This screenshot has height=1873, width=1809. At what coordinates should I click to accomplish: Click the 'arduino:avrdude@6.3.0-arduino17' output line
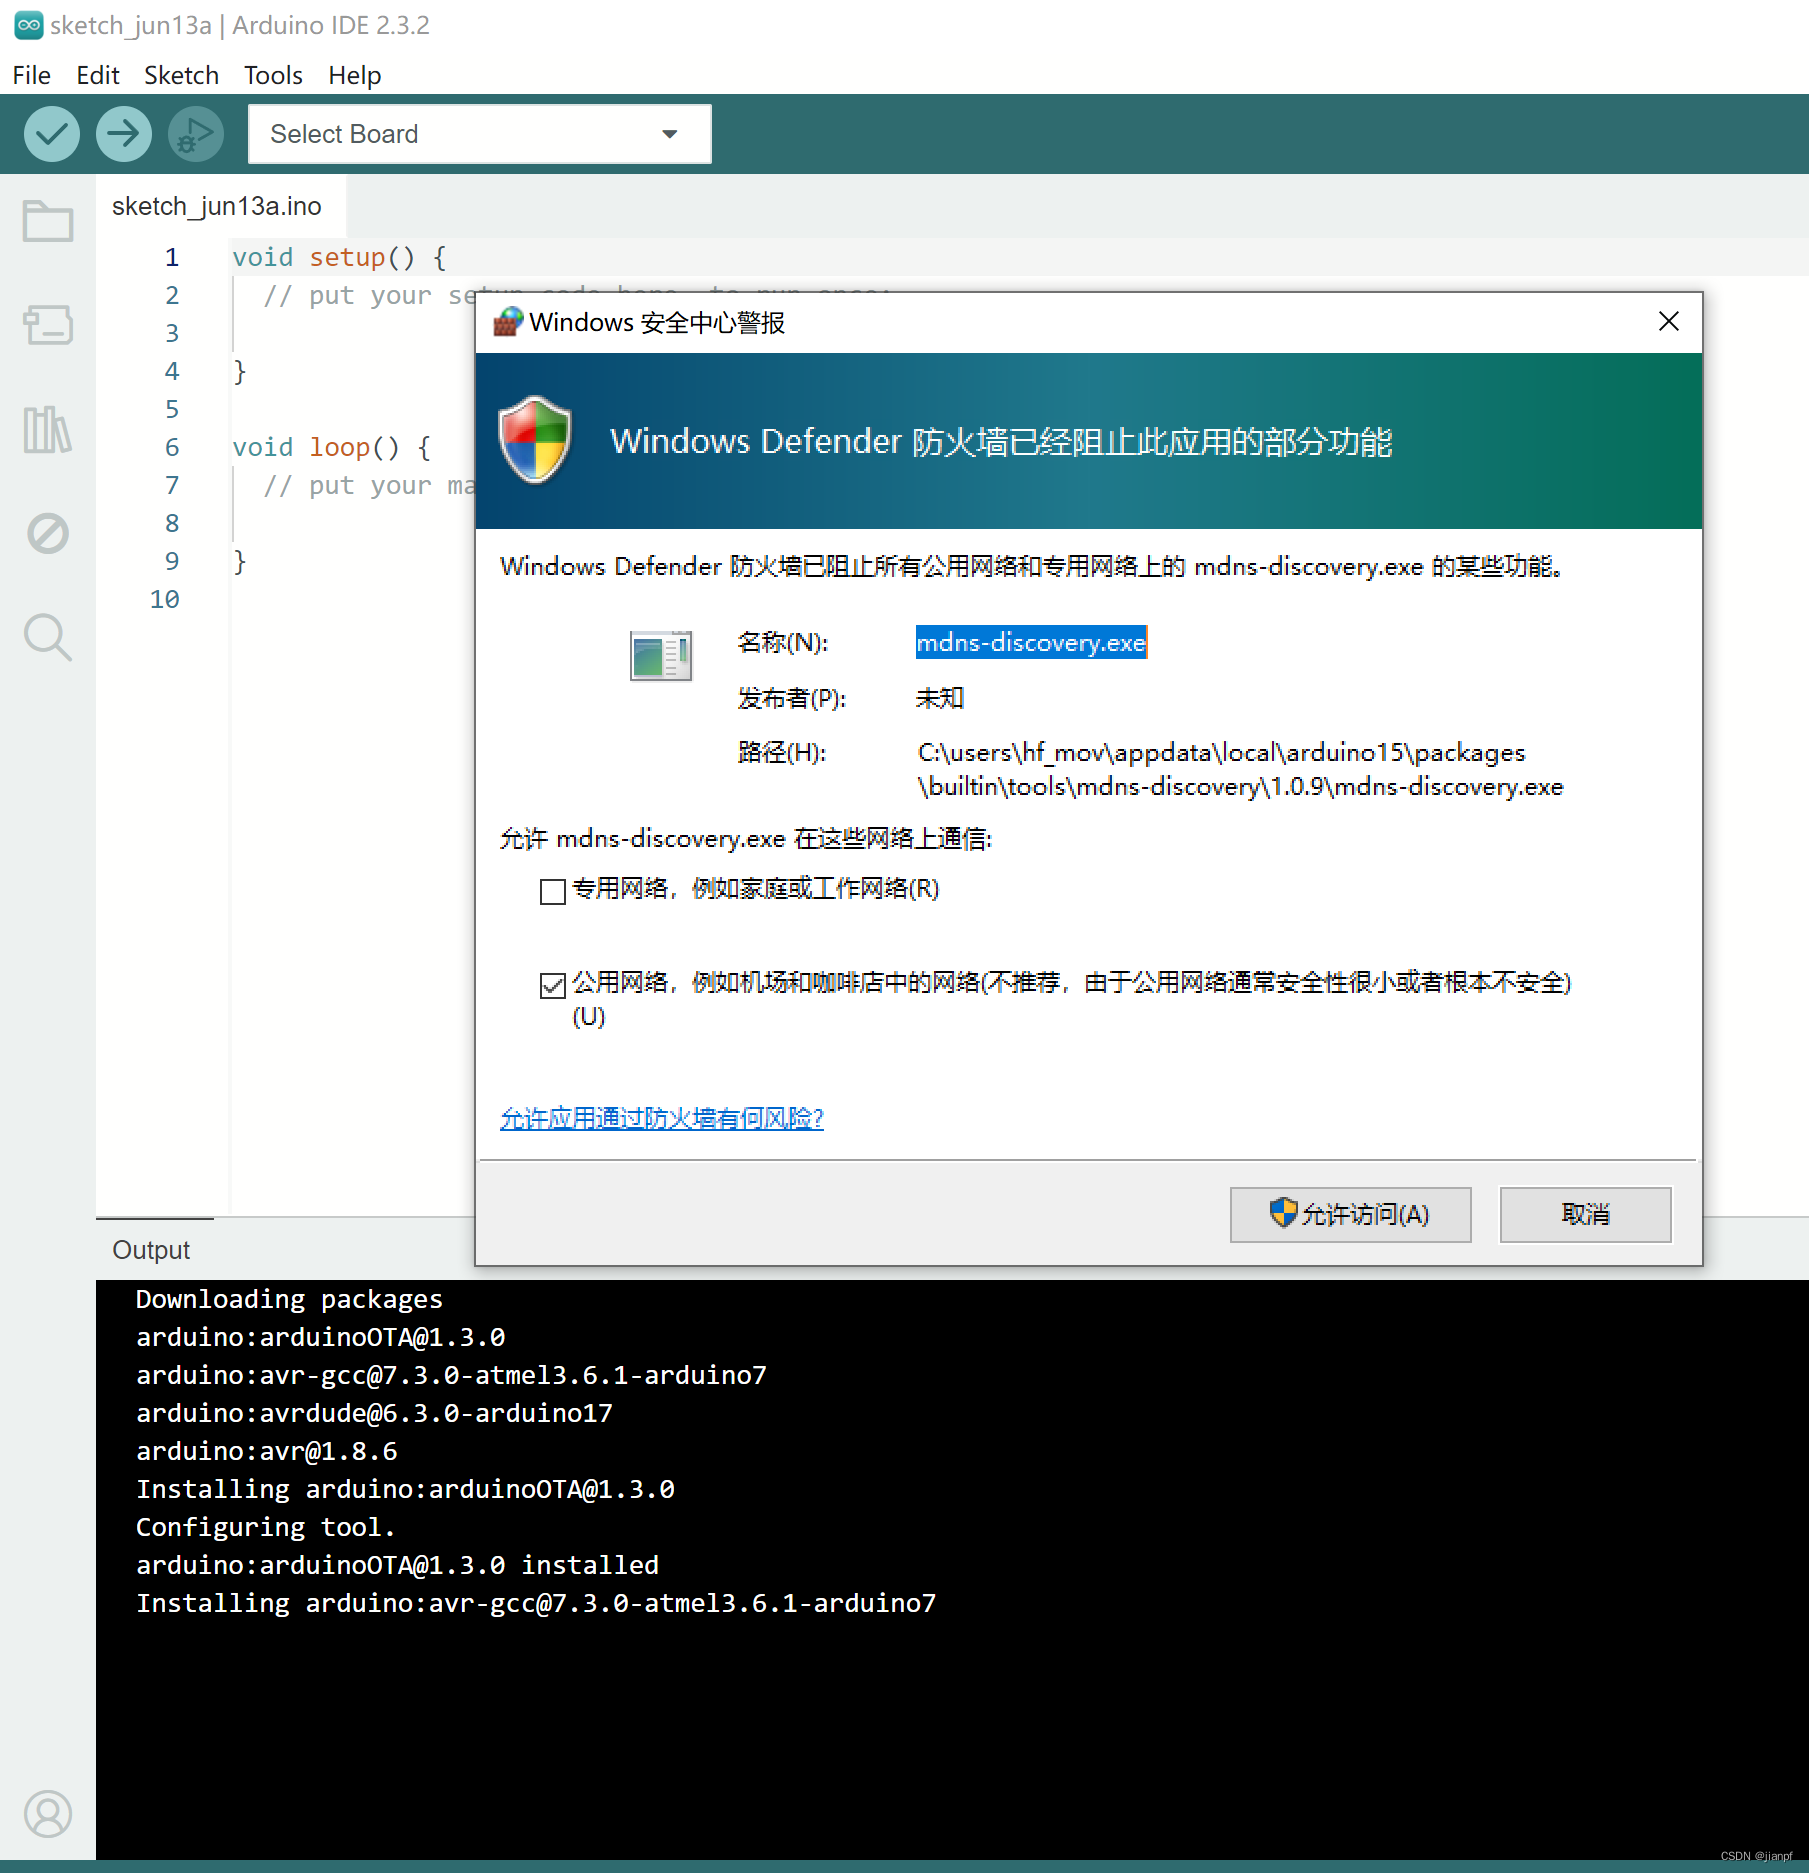(374, 1413)
